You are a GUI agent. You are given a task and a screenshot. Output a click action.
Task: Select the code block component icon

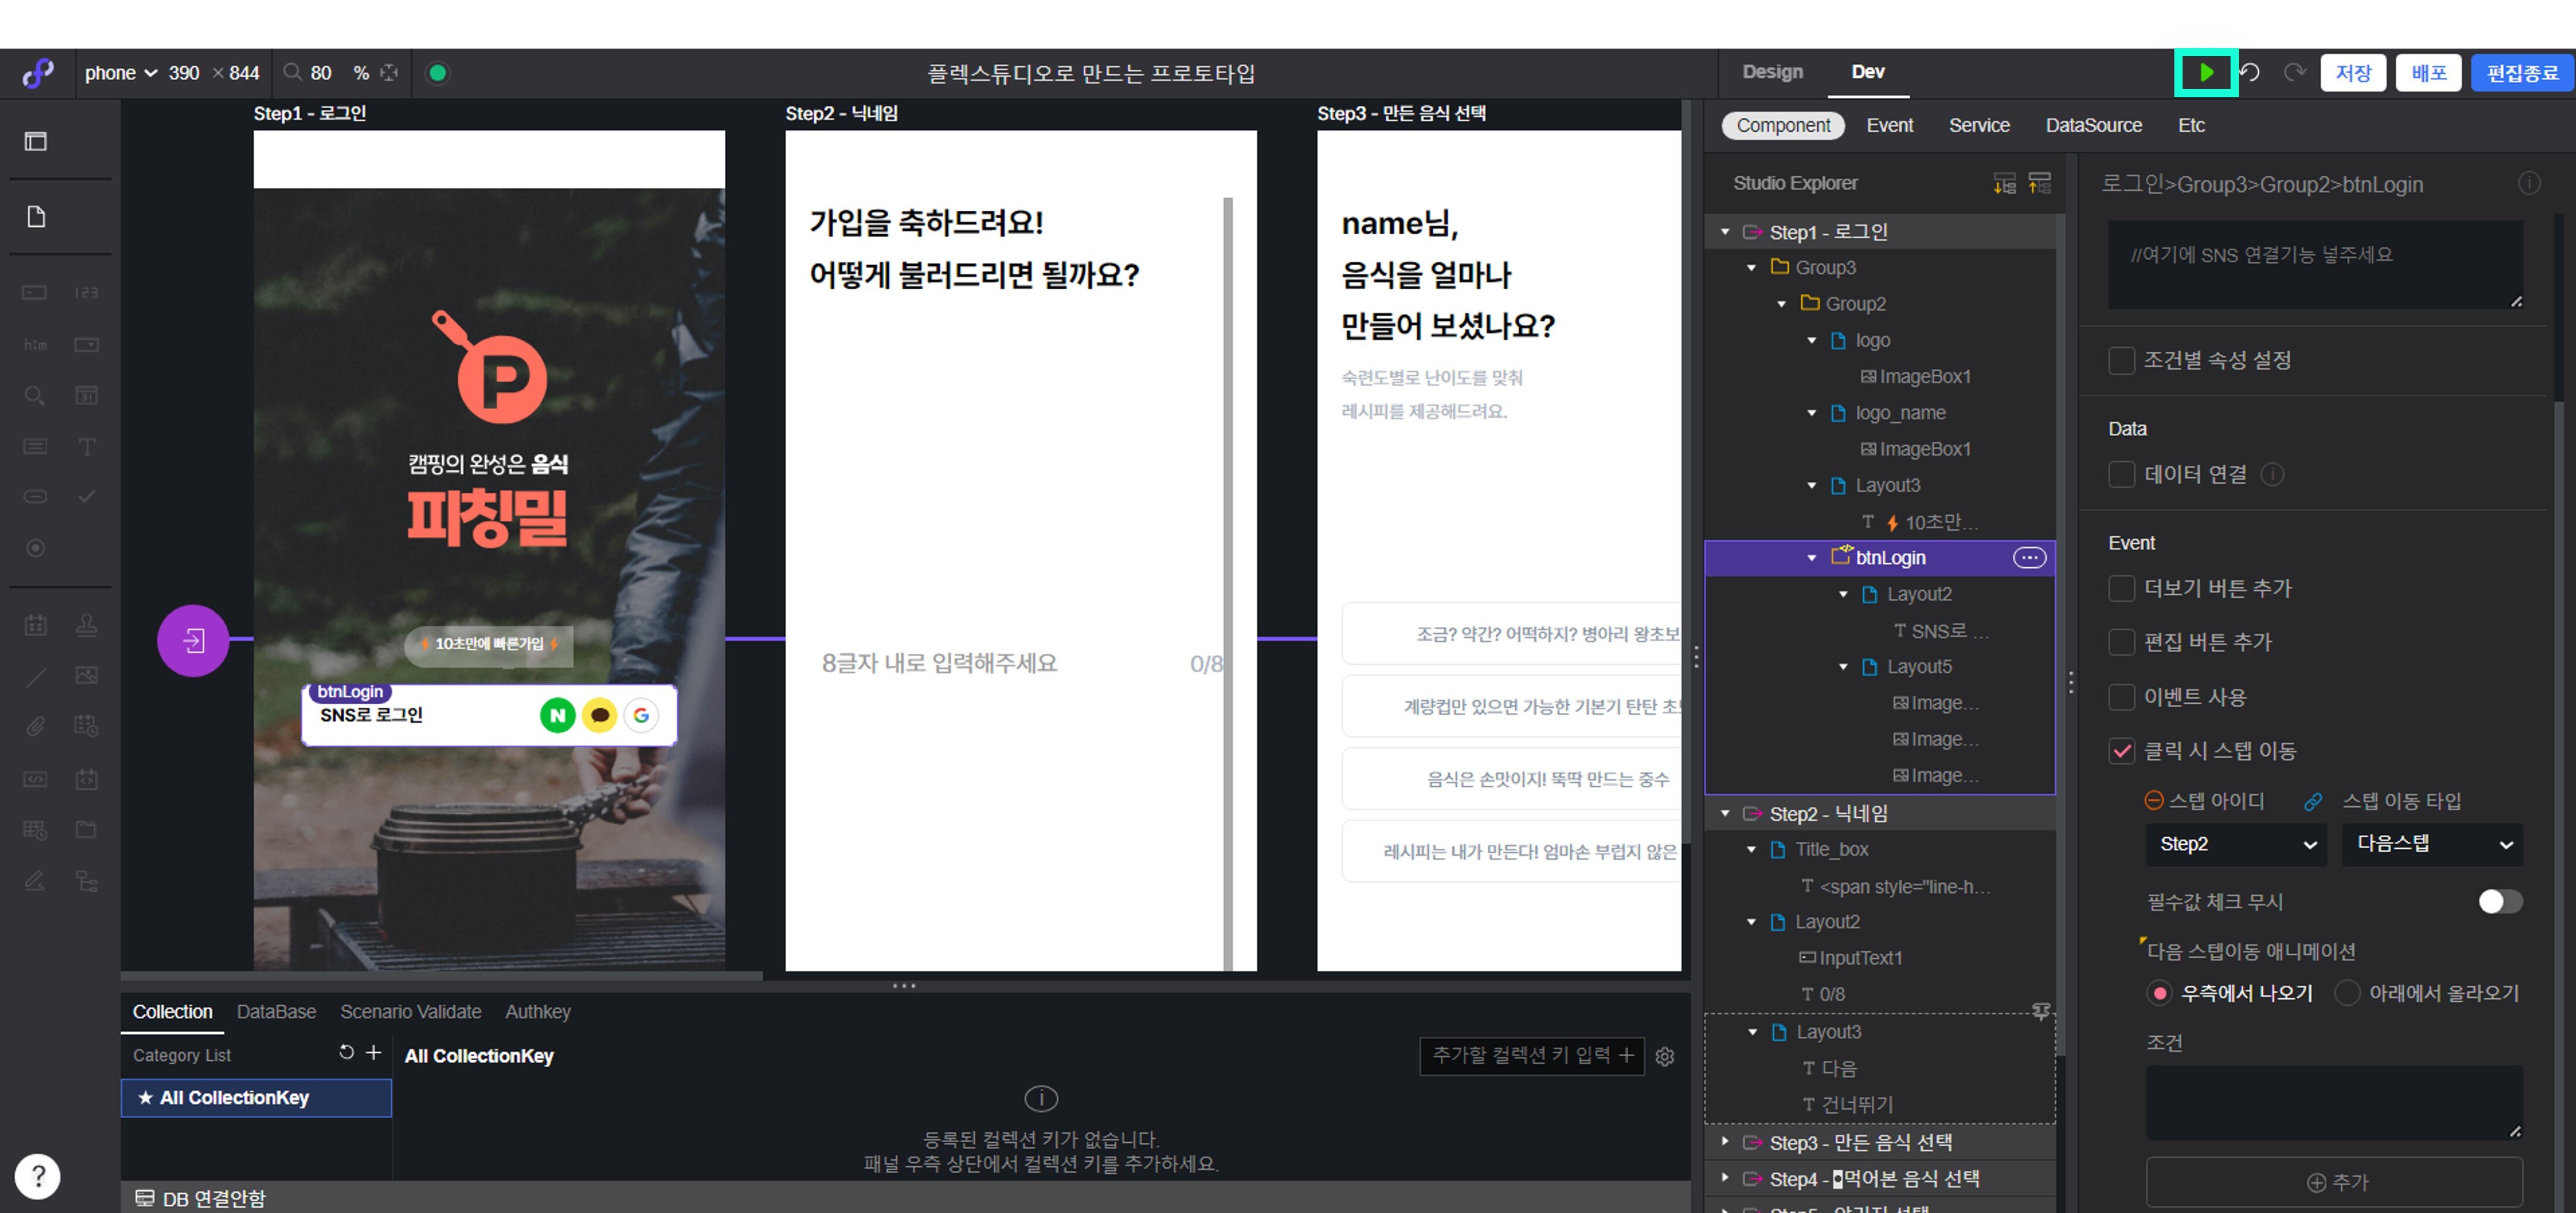coord(35,779)
